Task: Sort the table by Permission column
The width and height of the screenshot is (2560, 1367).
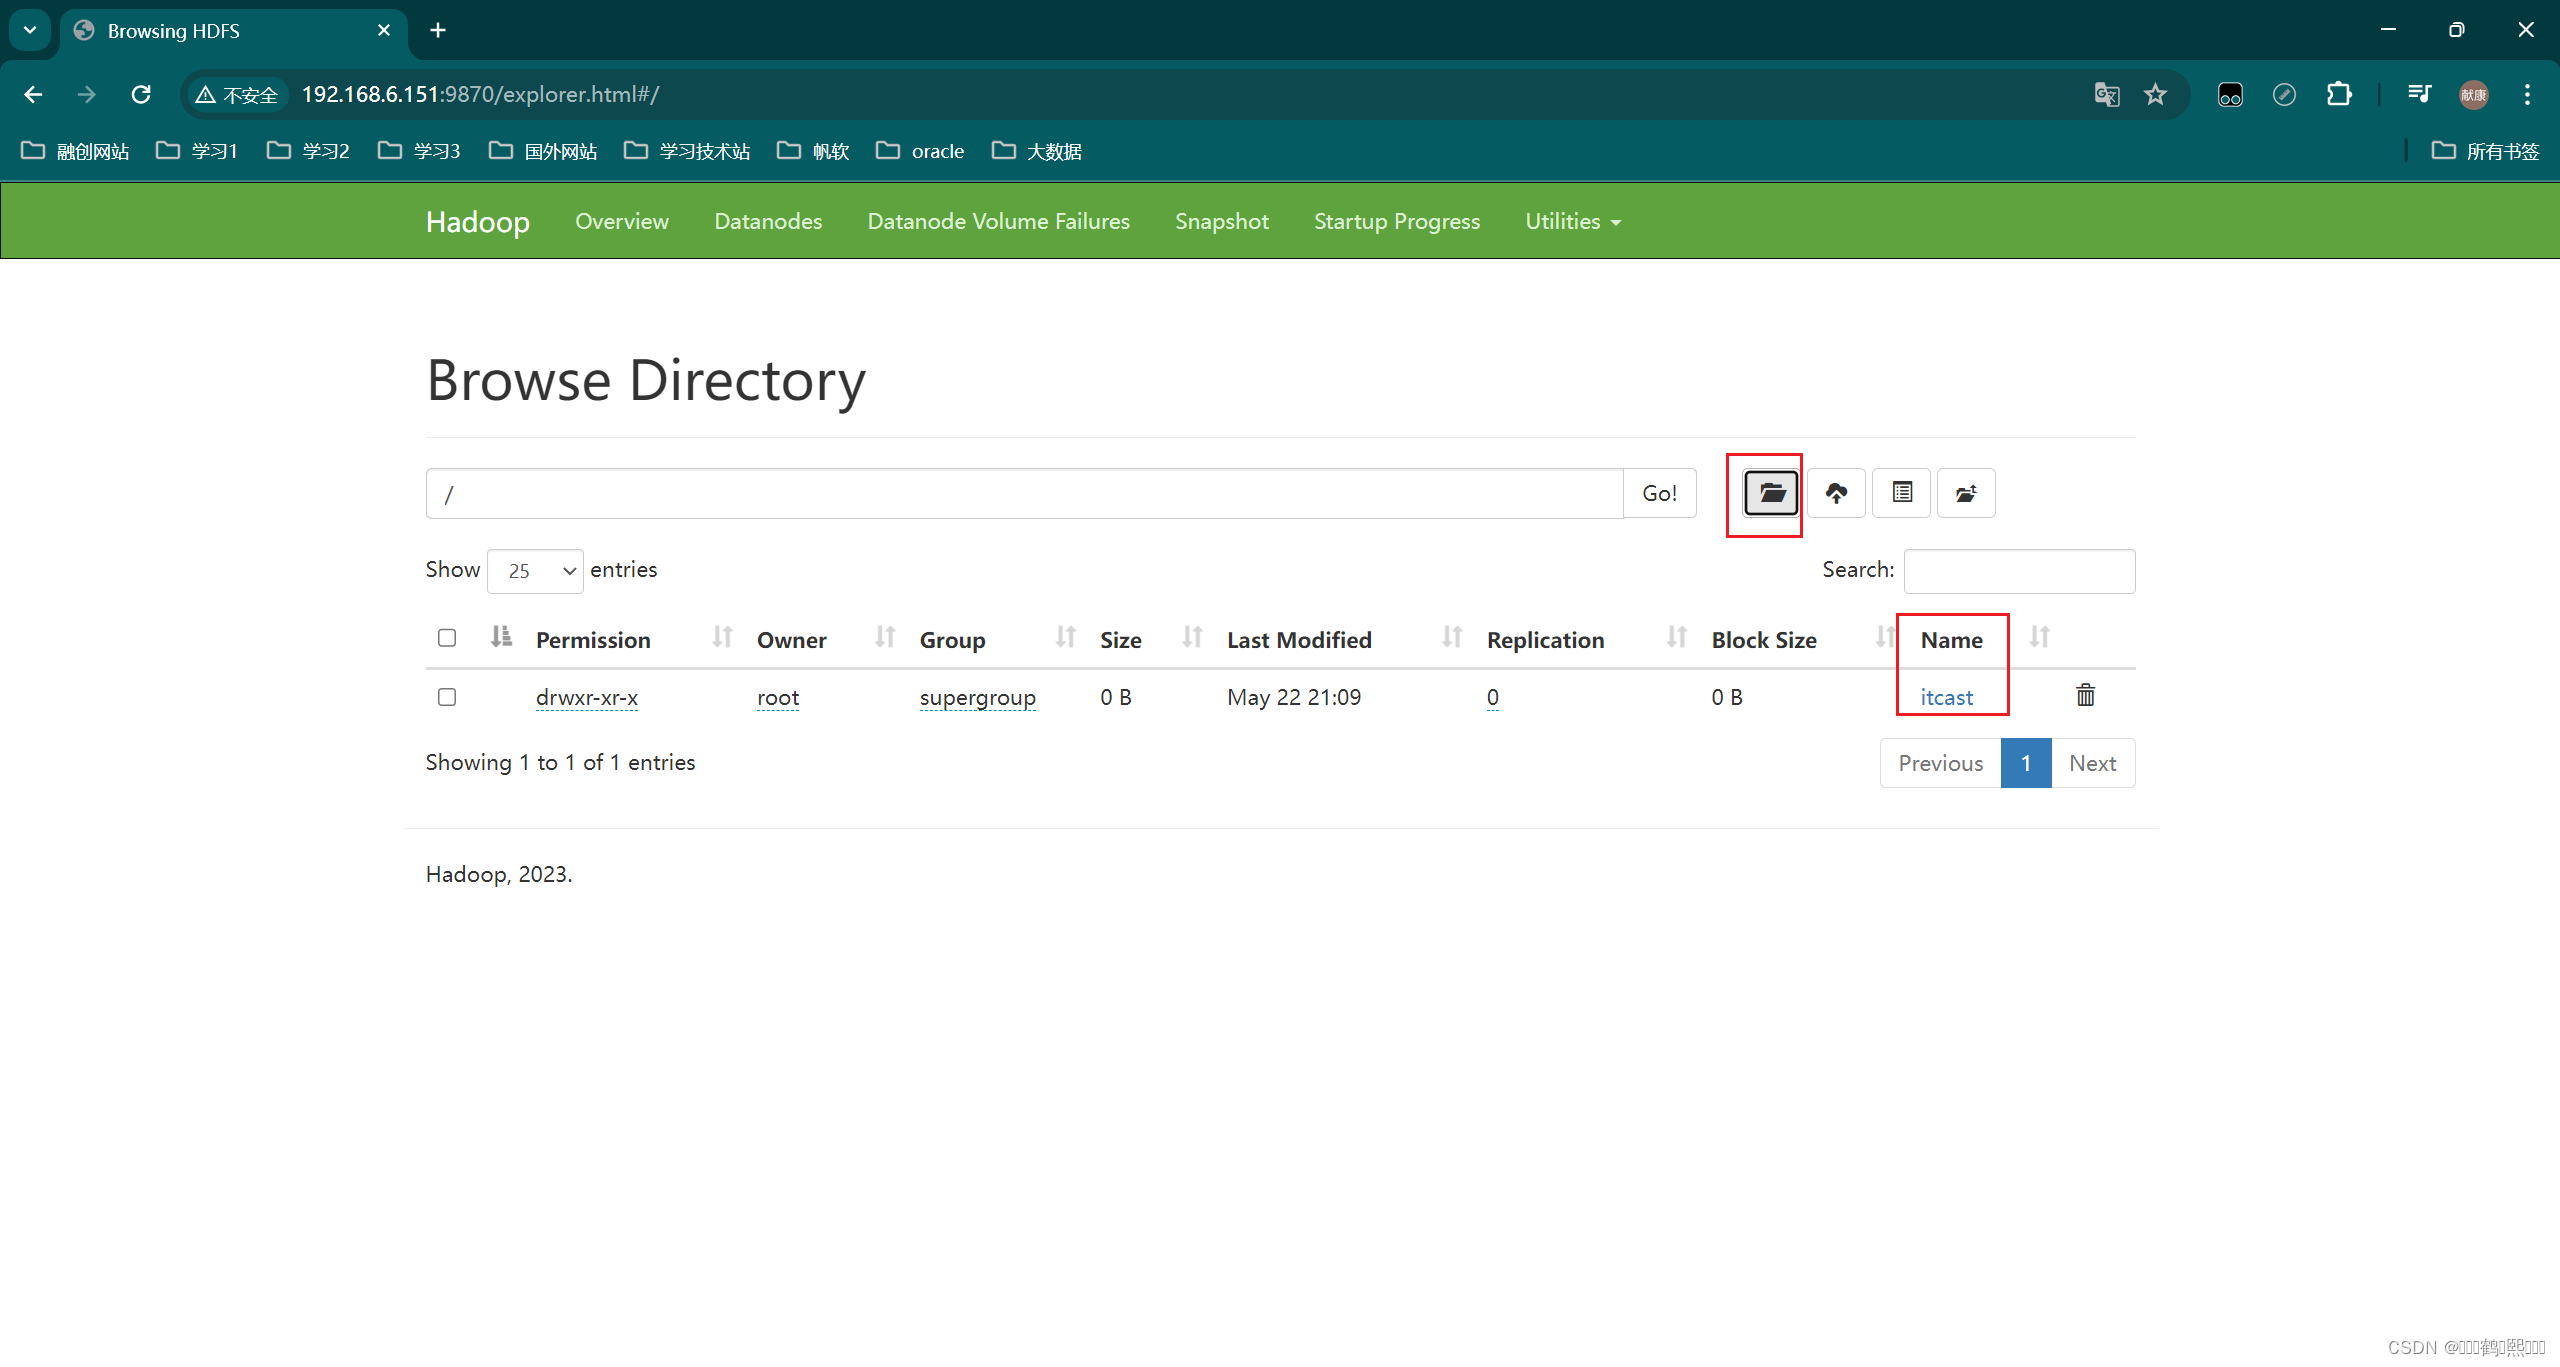Action: [593, 640]
